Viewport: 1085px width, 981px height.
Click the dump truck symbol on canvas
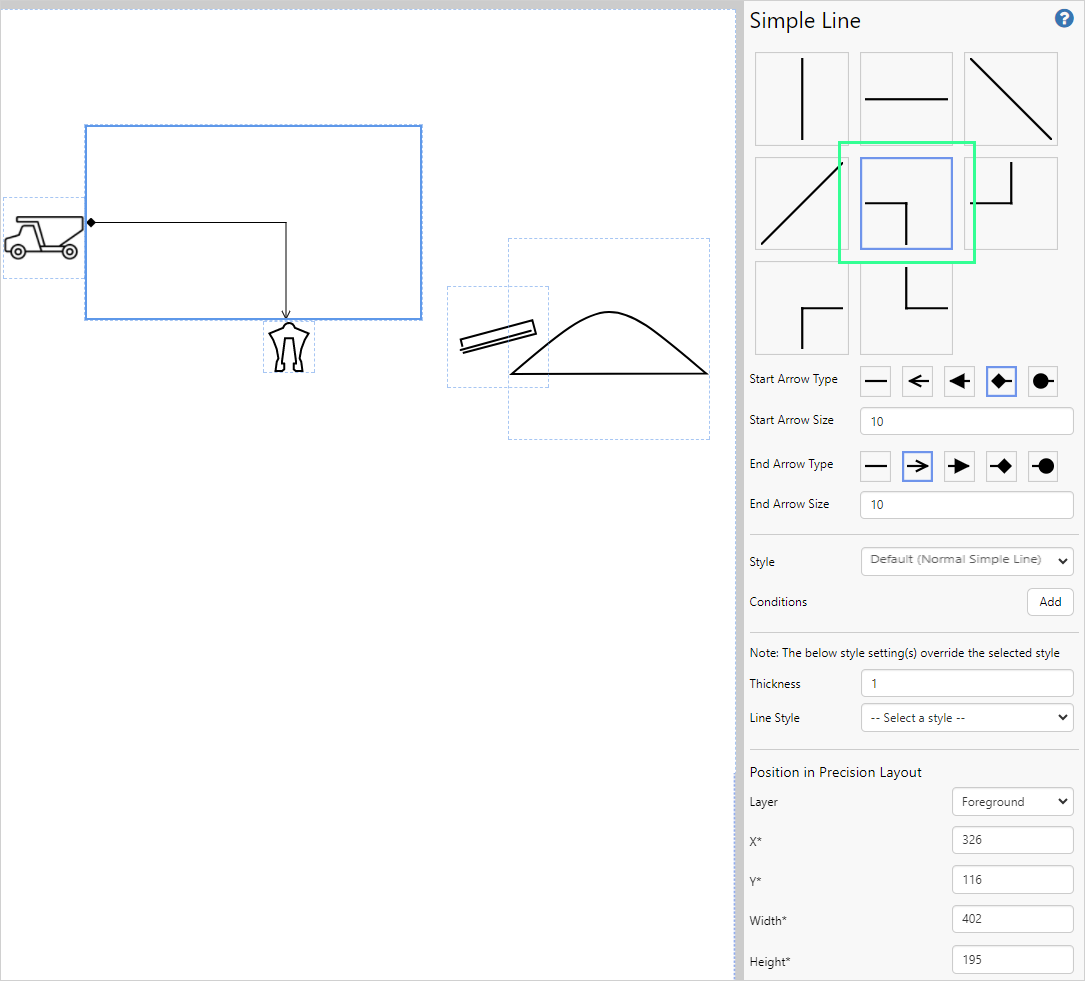tap(43, 238)
